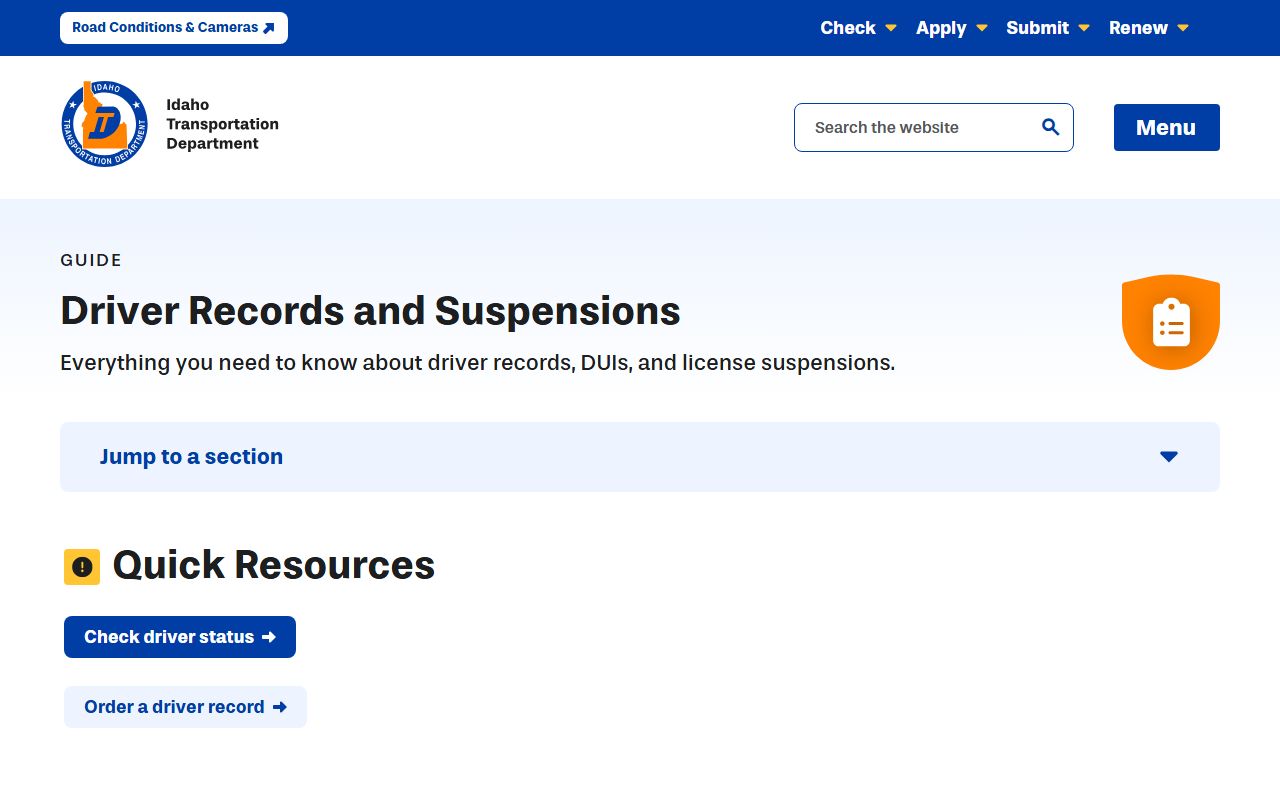
Task: Expand Jump to a section panel
Action: (x=640, y=457)
